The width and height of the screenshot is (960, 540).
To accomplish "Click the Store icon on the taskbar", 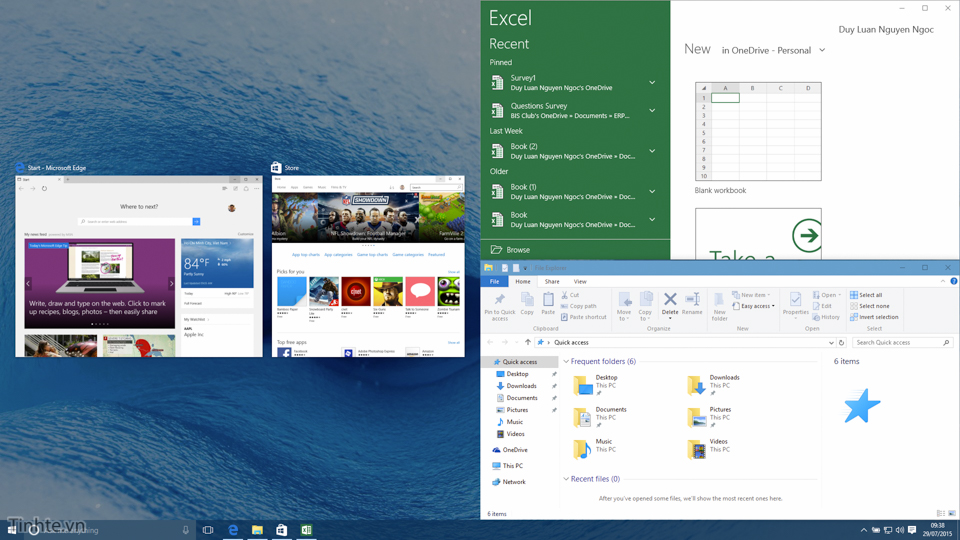I will pos(282,530).
